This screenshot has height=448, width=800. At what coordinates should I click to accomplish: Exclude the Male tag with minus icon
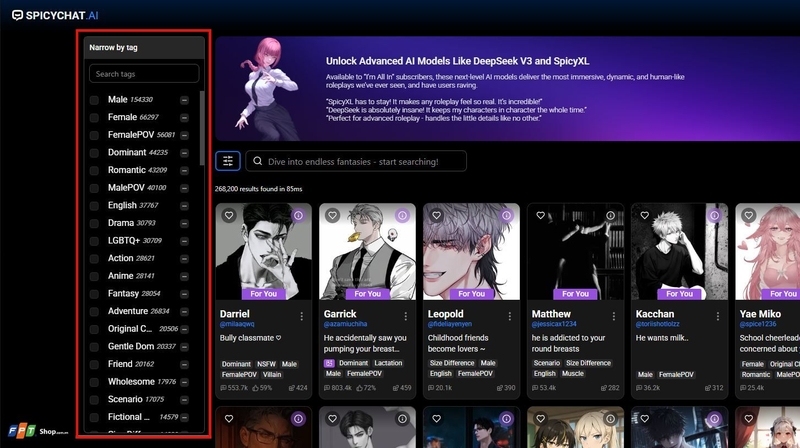[184, 100]
